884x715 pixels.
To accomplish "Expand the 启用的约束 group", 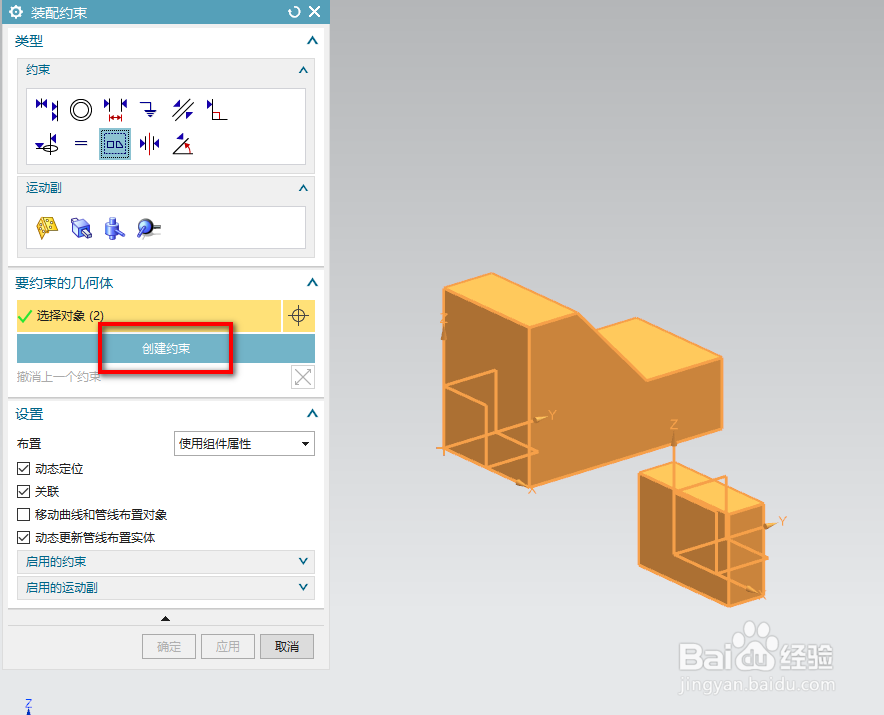I will click(166, 562).
